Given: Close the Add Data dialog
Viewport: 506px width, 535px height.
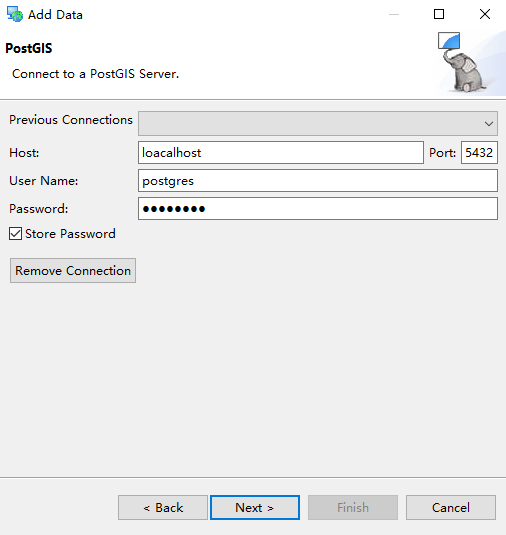Looking at the screenshot, I should coord(485,14).
